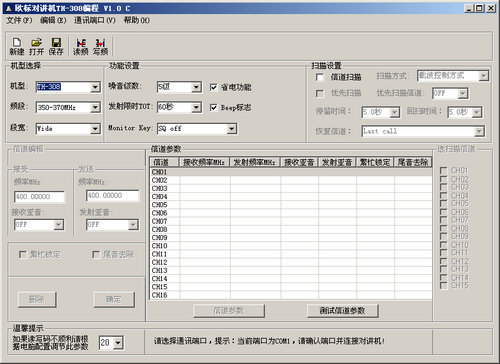Expand the 发射亚音 OFF dropdown

[x=133, y=225]
